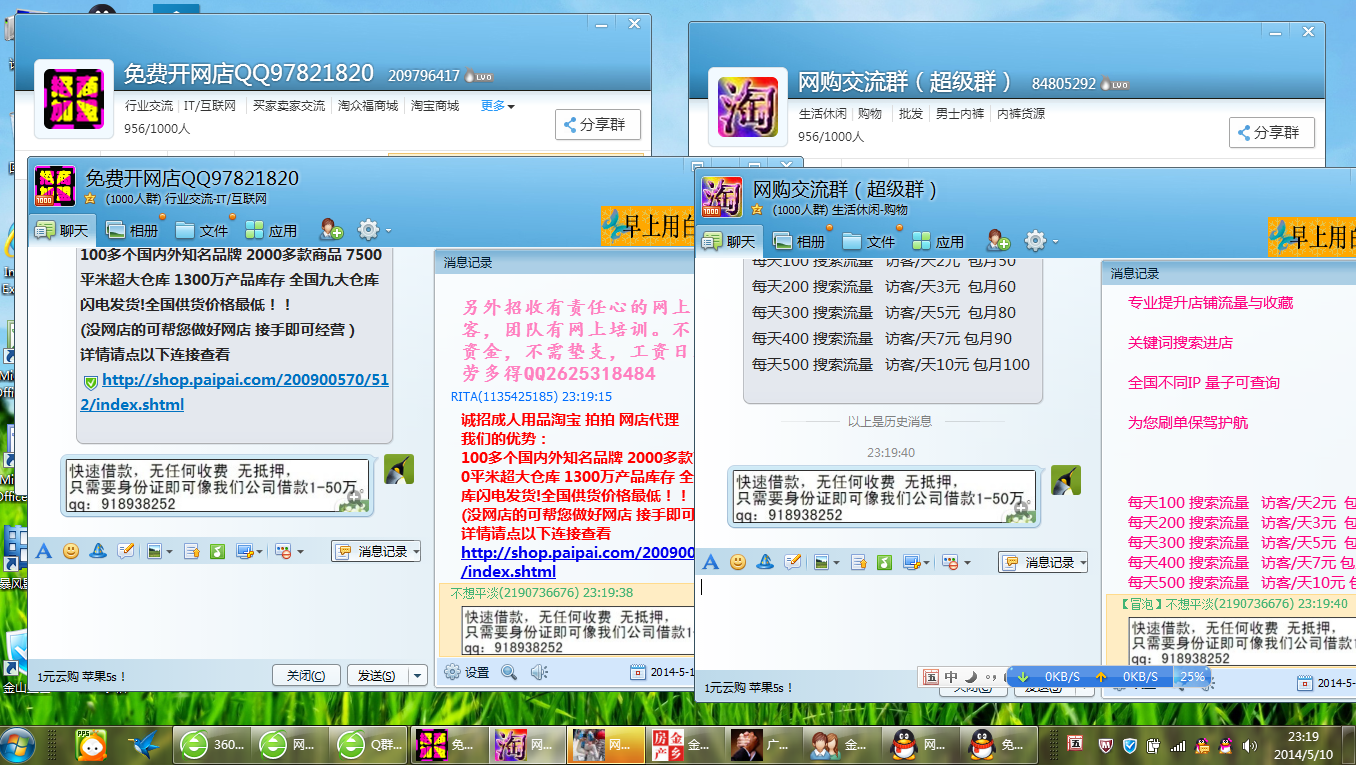Click 25% speed ball on floating network monitor
Screen dimensions: 1356x765
coord(1192,677)
